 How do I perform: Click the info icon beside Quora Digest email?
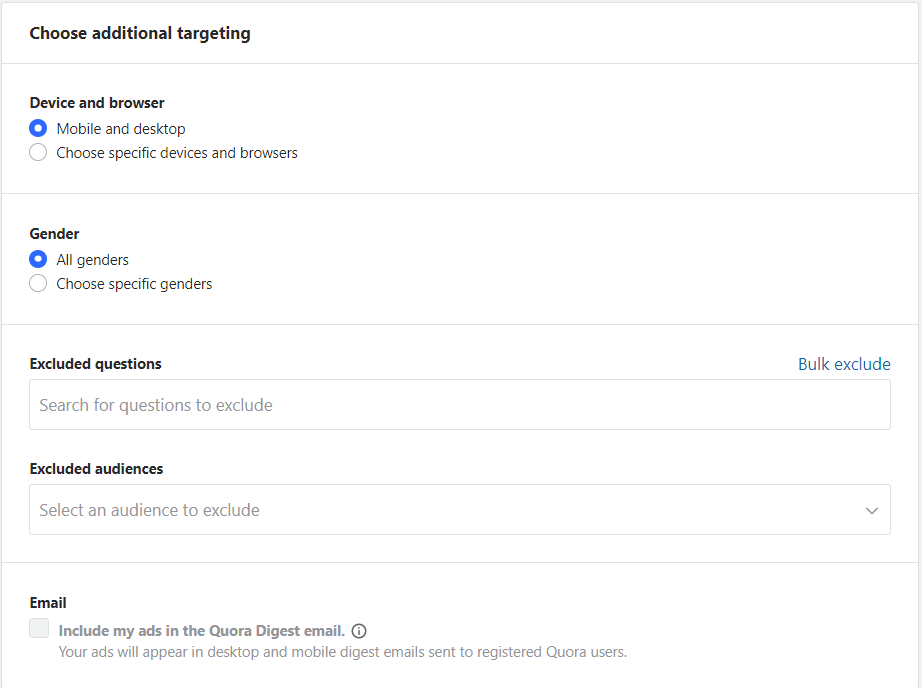point(359,631)
